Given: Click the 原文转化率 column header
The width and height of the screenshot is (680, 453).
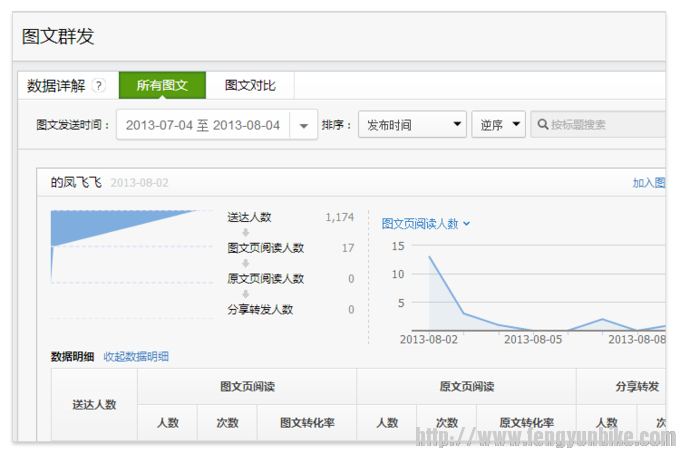Looking at the screenshot, I should [x=526, y=423].
